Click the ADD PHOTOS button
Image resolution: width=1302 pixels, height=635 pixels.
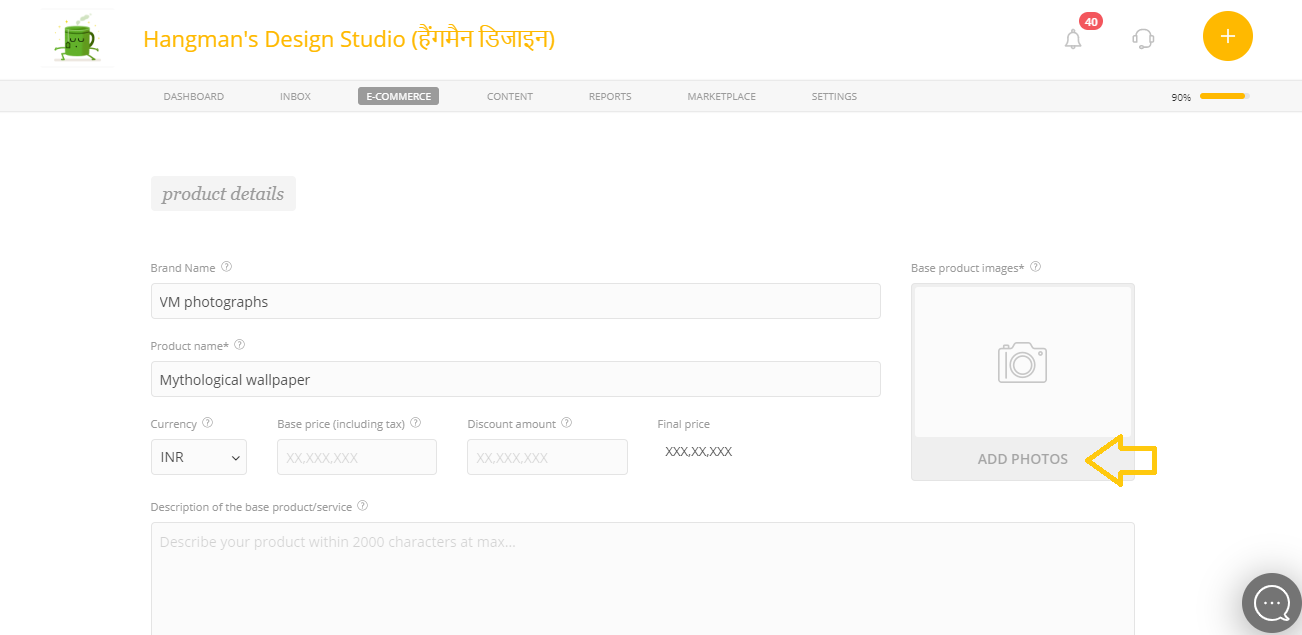(1022, 458)
